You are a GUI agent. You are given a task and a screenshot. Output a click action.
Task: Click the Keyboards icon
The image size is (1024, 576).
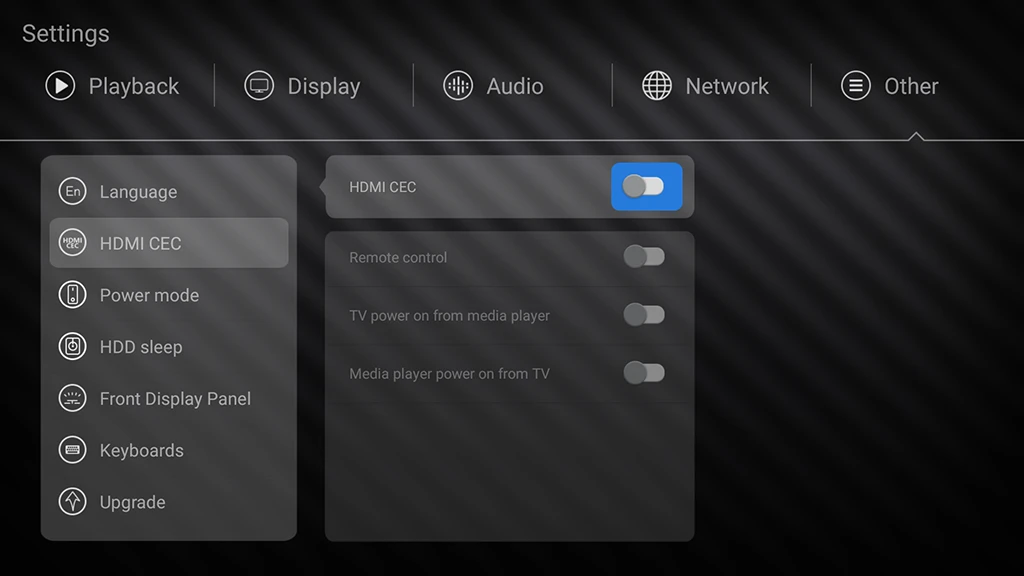pos(72,450)
